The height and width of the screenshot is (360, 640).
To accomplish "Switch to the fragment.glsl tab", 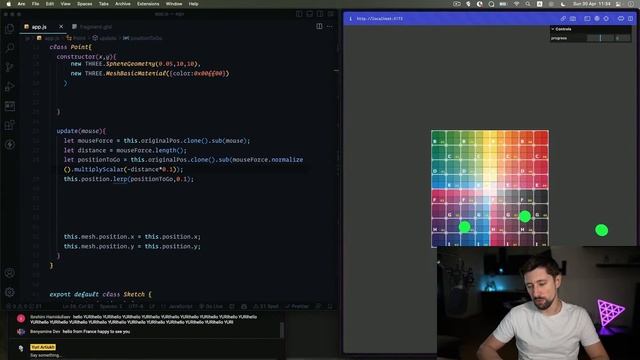I will (92, 27).
